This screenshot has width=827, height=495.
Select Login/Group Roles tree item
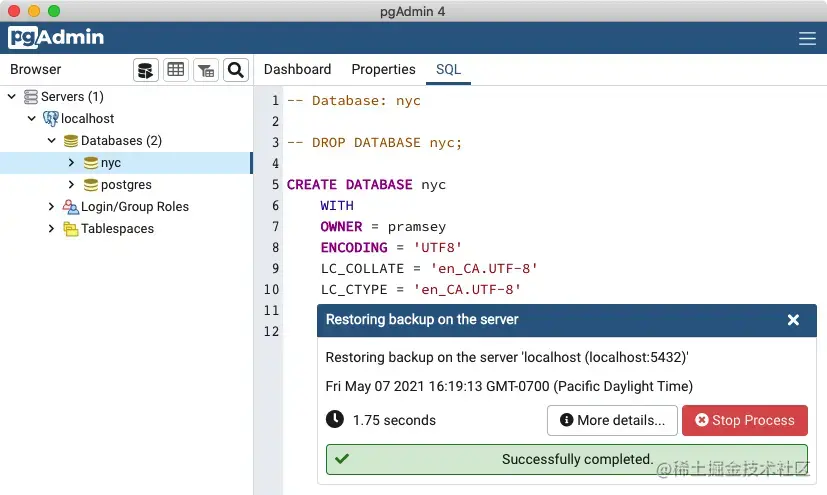click(x=135, y=207)
